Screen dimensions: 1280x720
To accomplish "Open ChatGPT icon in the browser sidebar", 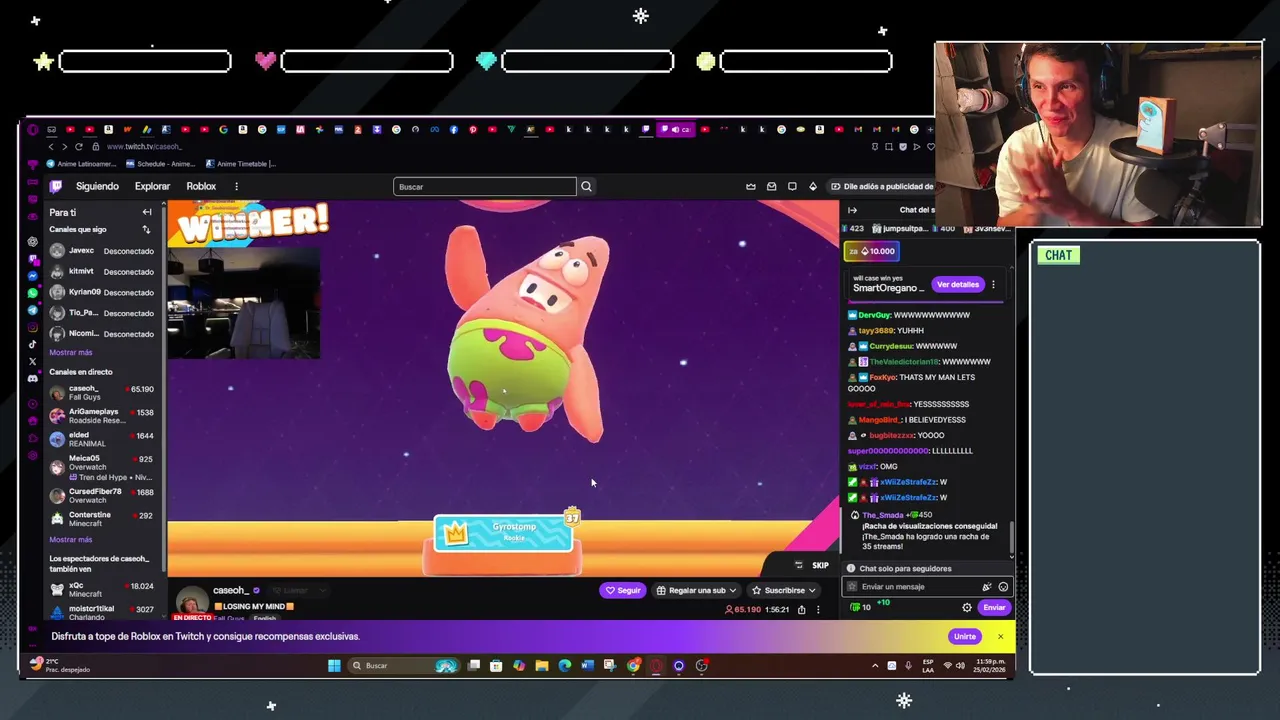I will (32, 242).
